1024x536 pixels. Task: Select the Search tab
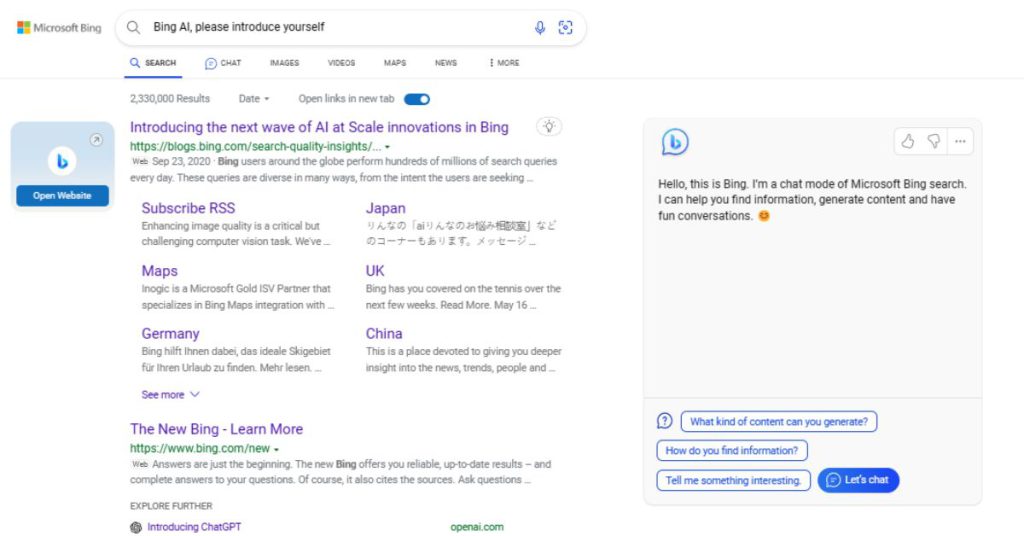(153, 63)
